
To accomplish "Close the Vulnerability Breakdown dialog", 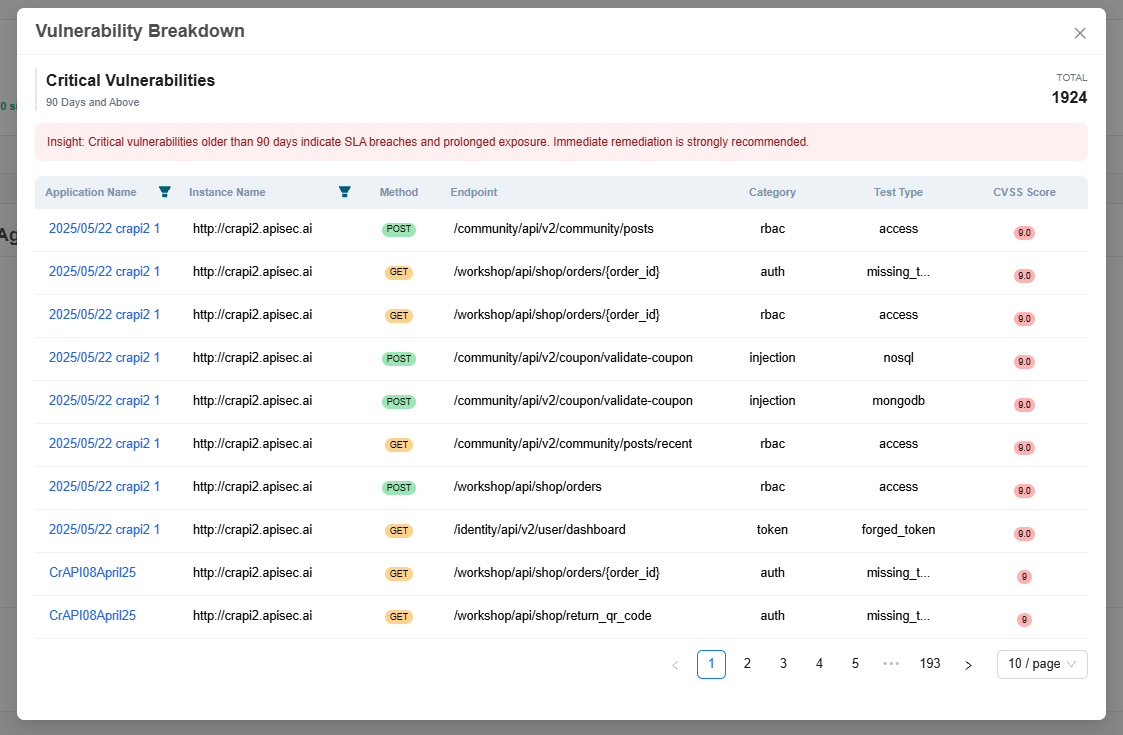I will 1080,33.
